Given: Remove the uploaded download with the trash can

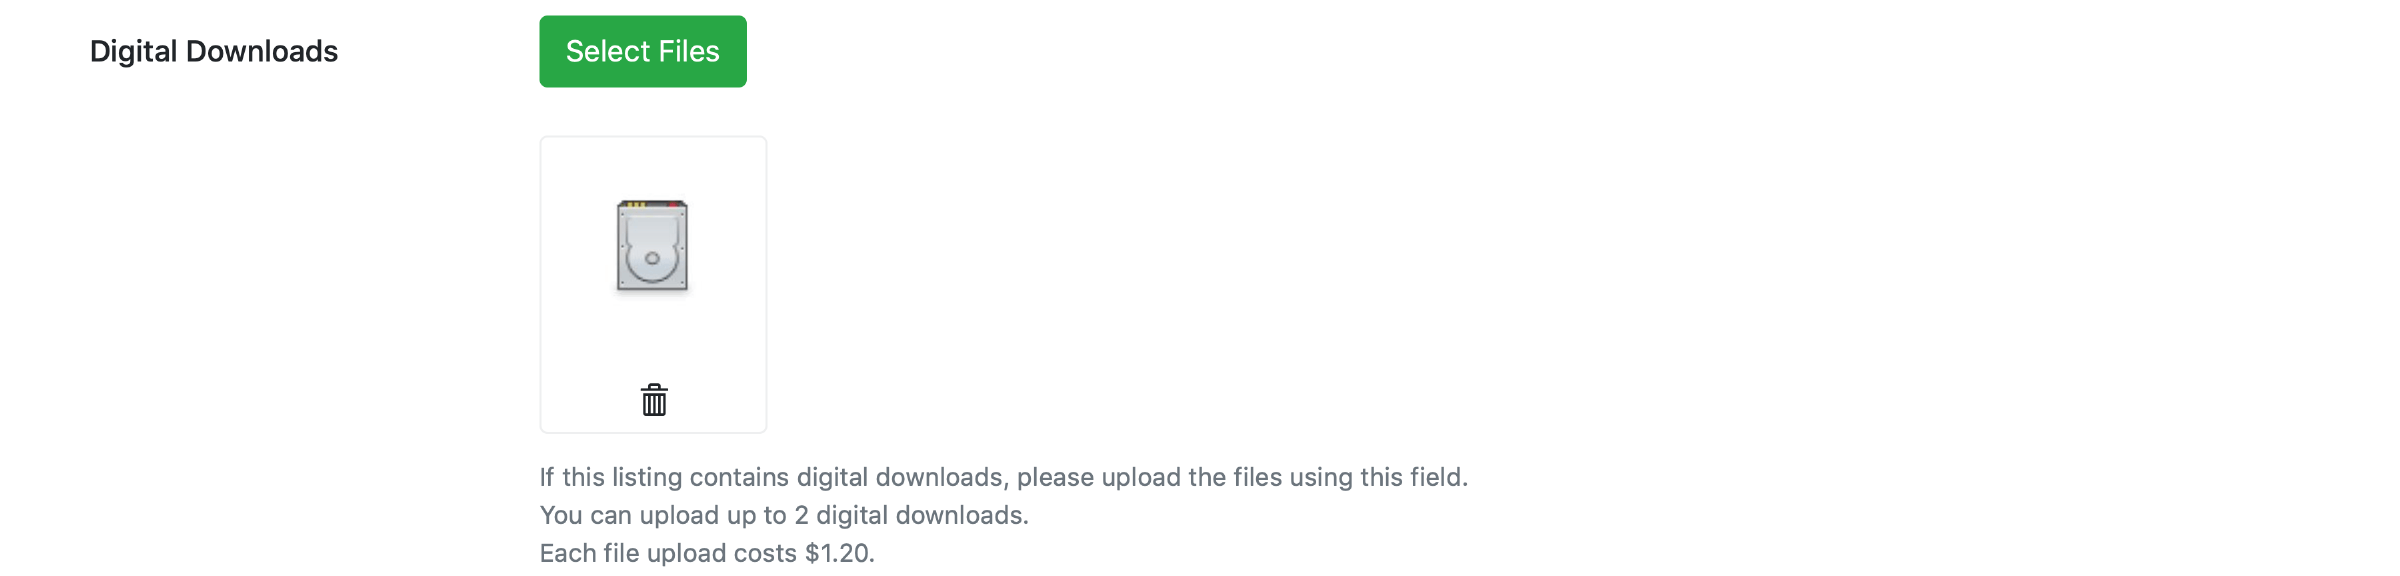Looking at the screenshot, I should coord(654,400).
